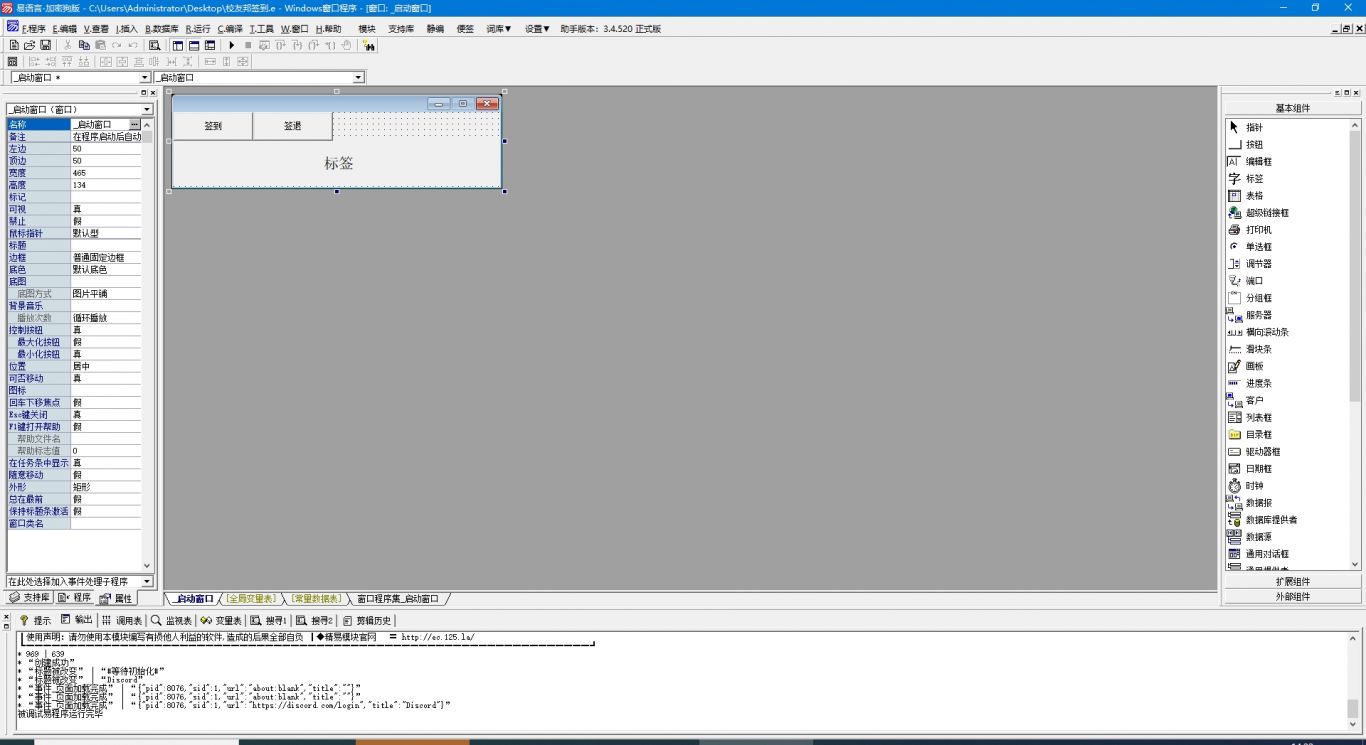The width and height of the screenshot is (1366, 745).
Task: Select the 日期框 date box component
Action: (x=1250, y=468)
